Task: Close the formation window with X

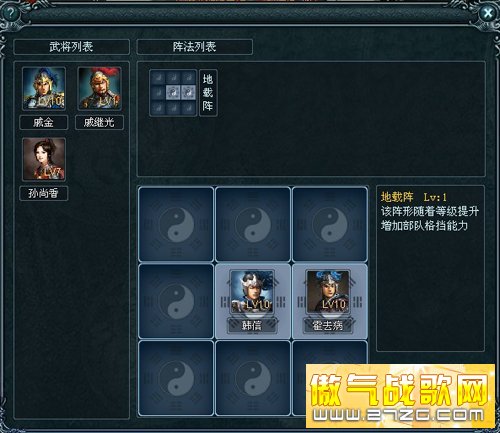Action: [x=488, y=13]
